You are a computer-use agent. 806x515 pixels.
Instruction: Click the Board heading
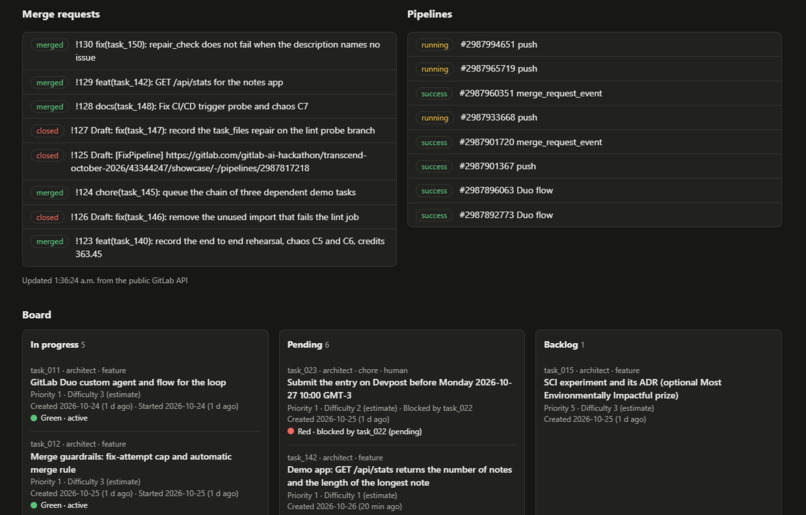(x=36, y=315)
